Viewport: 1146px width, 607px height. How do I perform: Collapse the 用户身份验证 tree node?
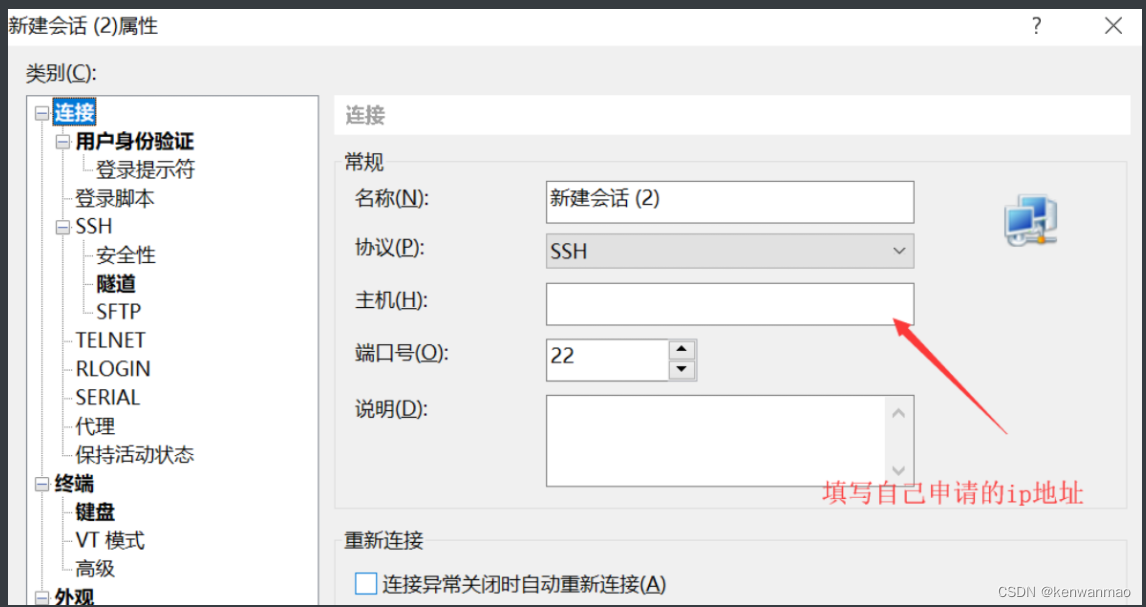click(64, 142)
